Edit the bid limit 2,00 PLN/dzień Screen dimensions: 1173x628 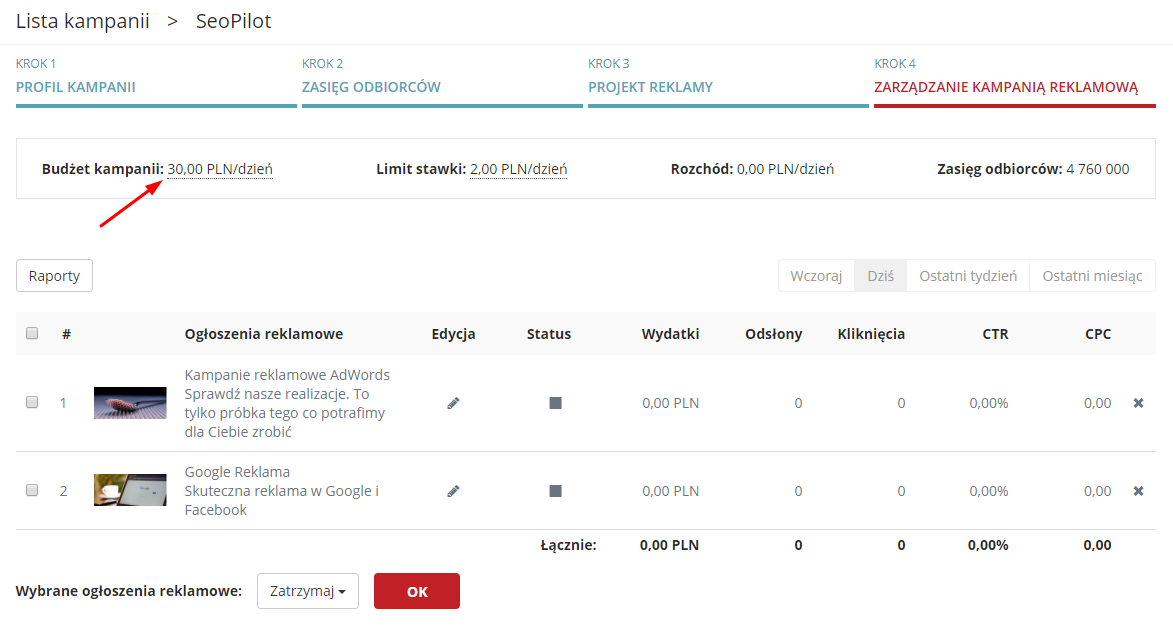pos(518,169)
